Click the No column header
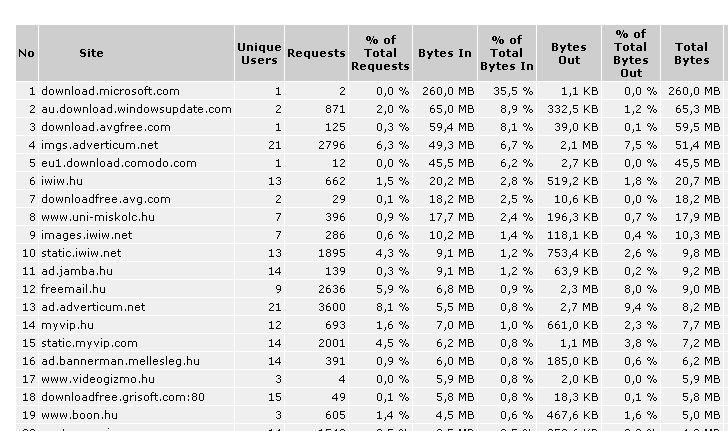The width and height of the screenshot is (728, 431). coord(26,53)
